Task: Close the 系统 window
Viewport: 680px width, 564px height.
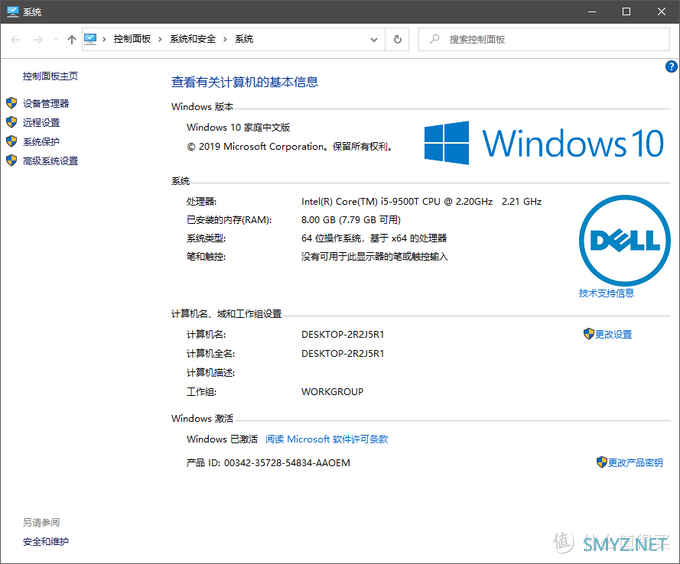Action: coord(661,12)
